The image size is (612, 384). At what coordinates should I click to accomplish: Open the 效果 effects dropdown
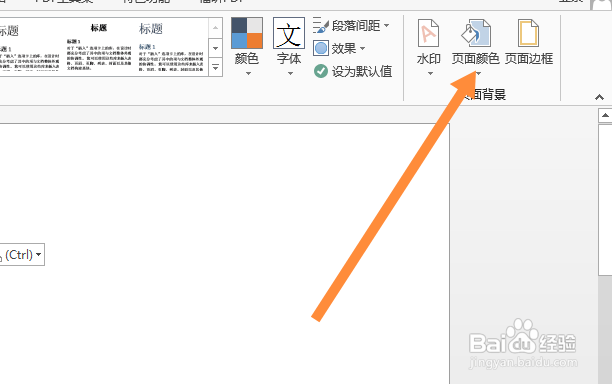tap(339, 48)
